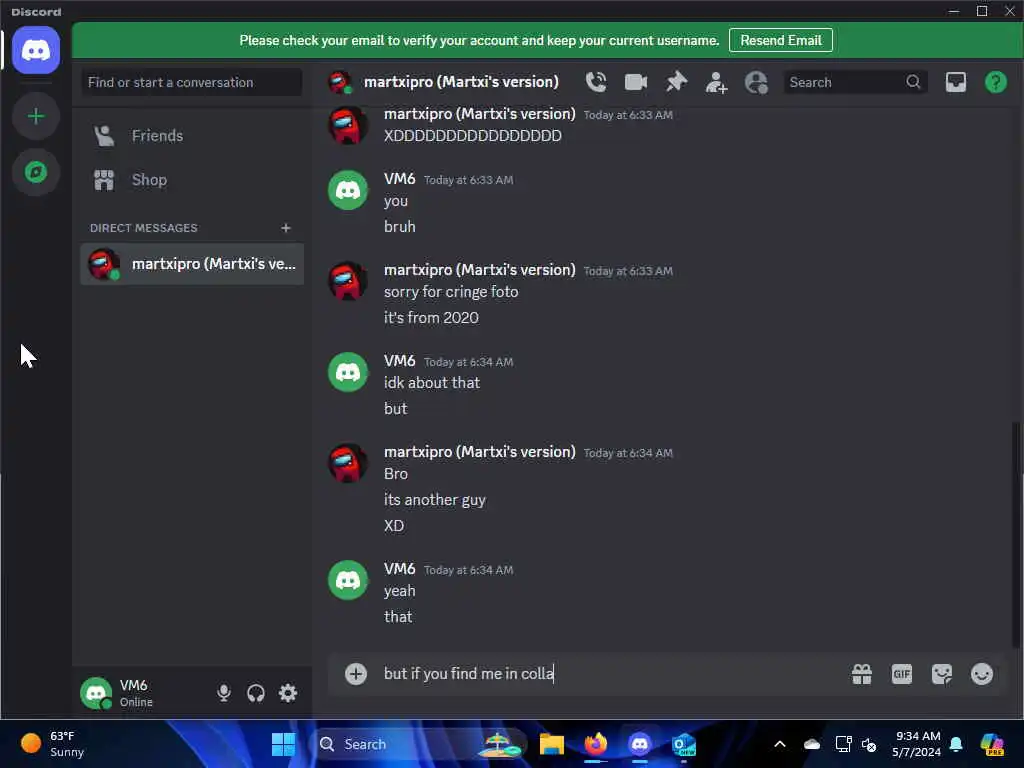Screen dimensions: 1024x768
Task: Click the message 'its another guy'
Action: coord(434,500)
